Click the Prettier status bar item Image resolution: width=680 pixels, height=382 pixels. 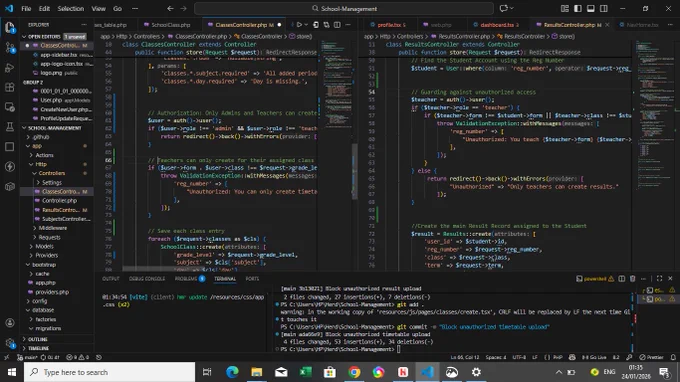pos(652,357)
